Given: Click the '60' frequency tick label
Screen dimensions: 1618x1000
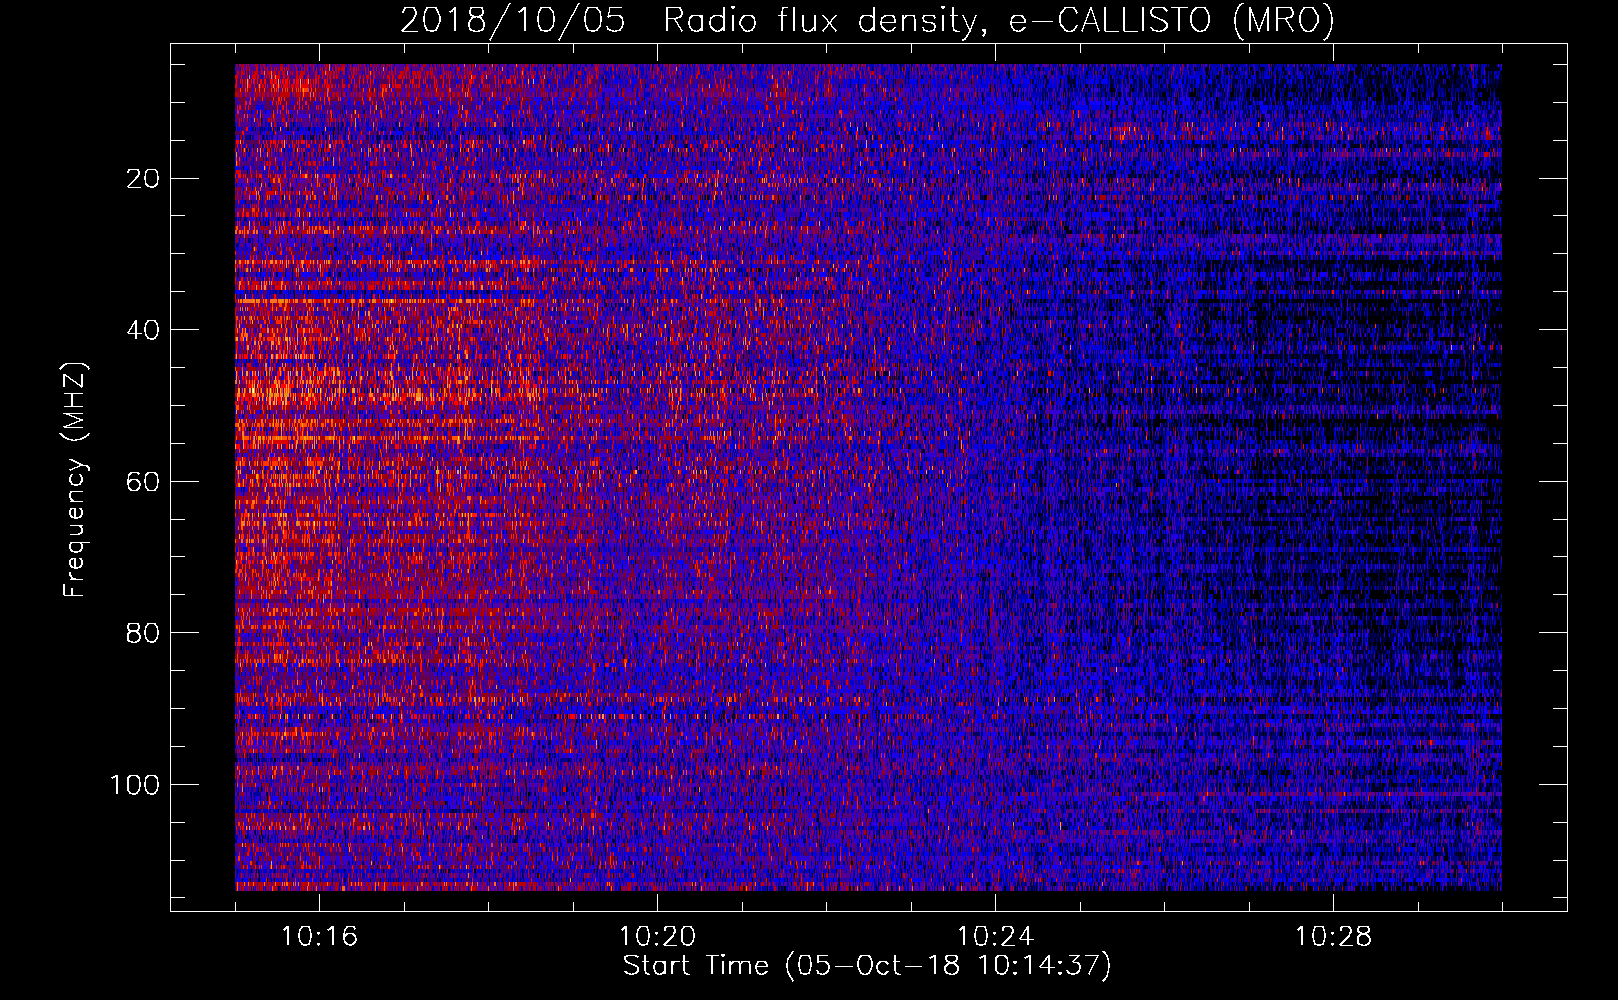Looking at the screenshot, I should pyautogui.click(x=144, y=482).
